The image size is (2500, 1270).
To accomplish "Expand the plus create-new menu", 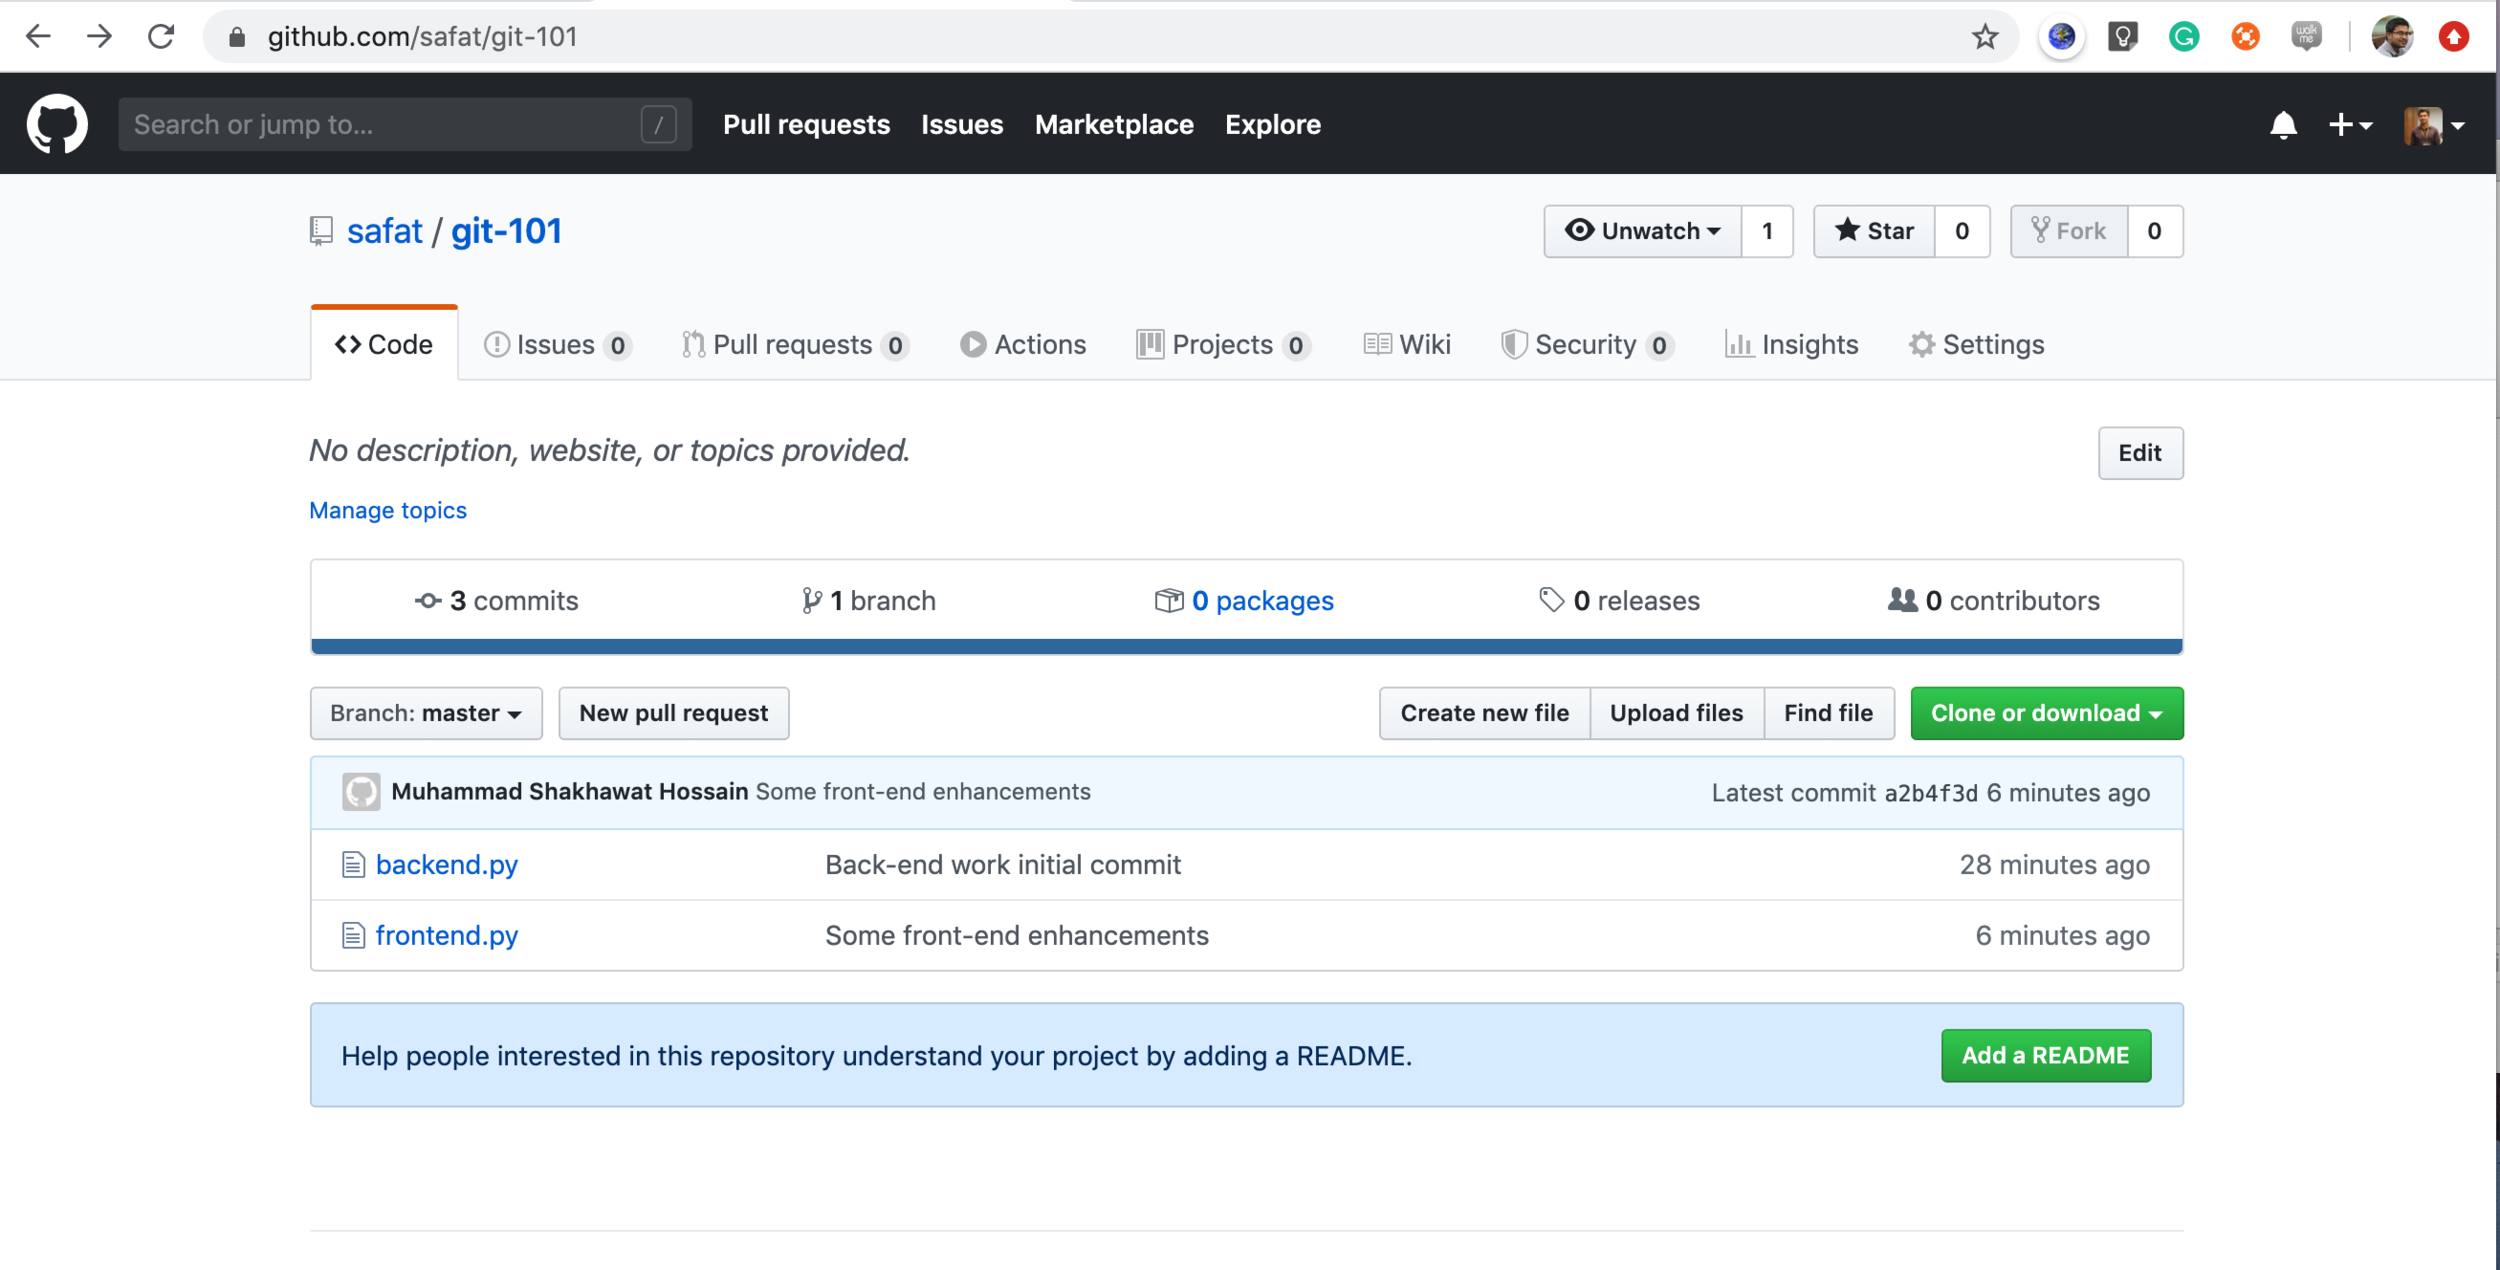I will click(2349, 125).
